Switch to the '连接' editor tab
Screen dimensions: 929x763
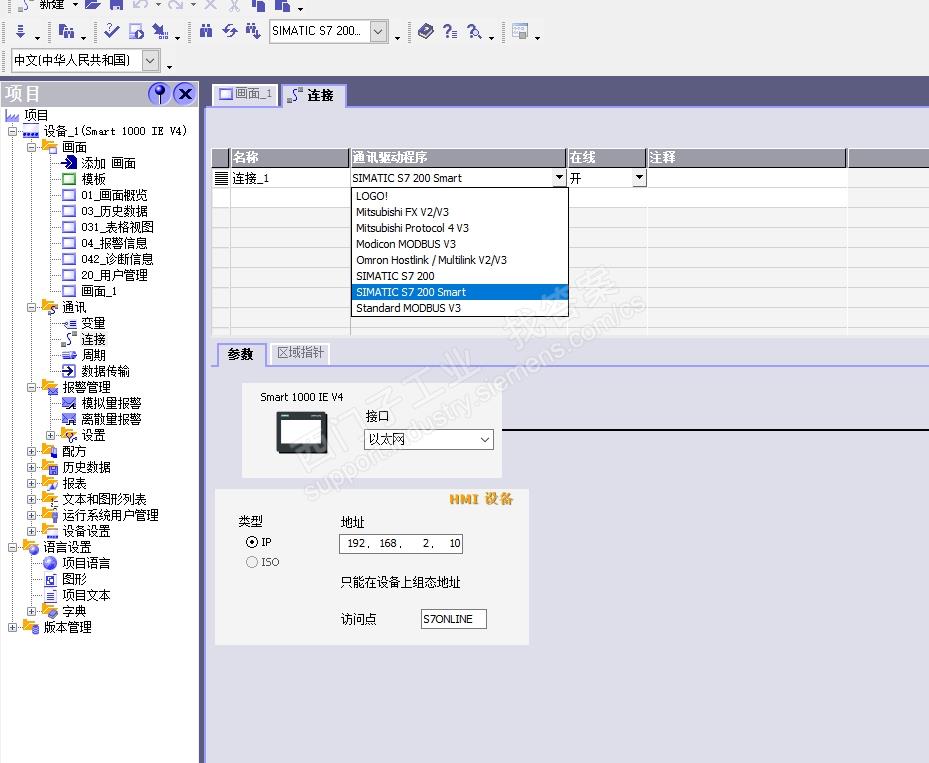(x=313, y=95)
